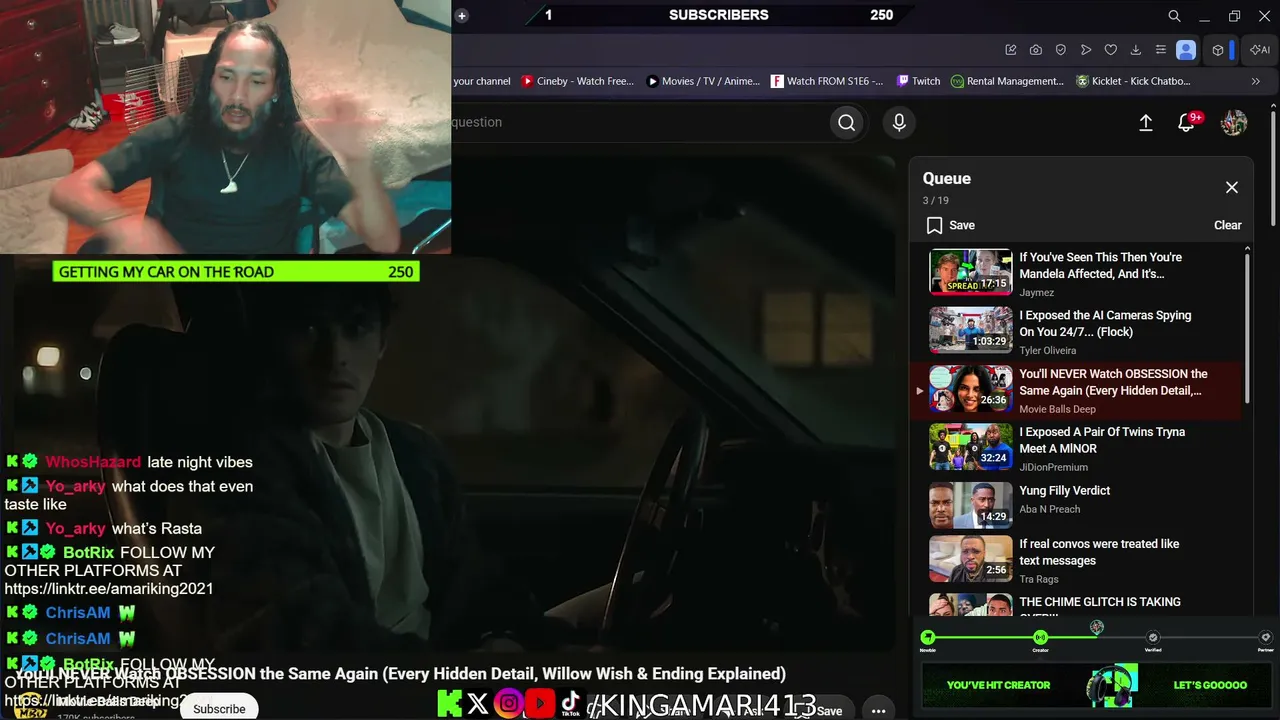Click the title 'I Exposed A Pair Of Twins'
Screen dimensions: 1280x720
(x=1102, y=440)
